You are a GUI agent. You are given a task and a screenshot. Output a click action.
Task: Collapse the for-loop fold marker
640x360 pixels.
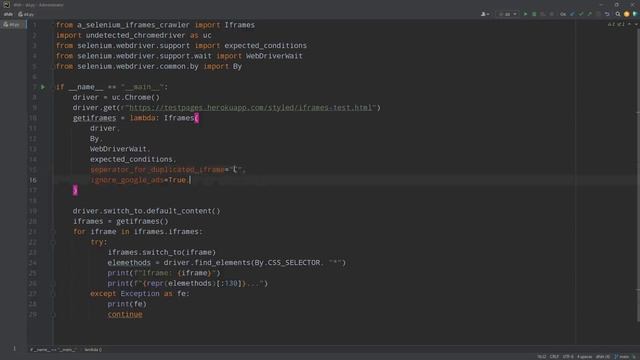click(x=53, y=232)
